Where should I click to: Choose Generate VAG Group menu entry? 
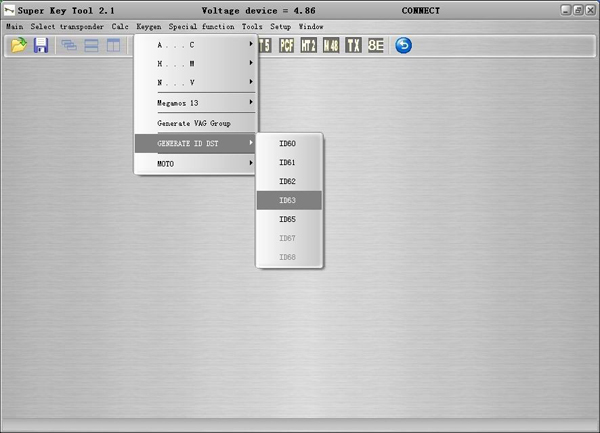pos(194,123)
